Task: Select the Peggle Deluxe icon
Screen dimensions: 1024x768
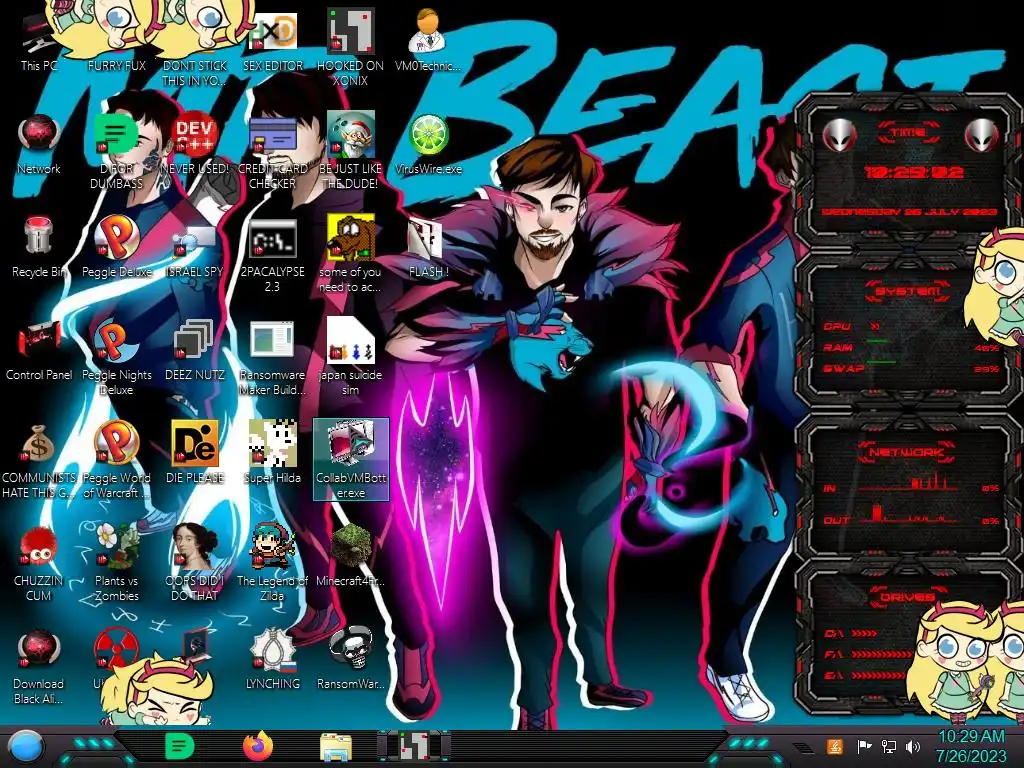Action: click(x=116, y=247)
